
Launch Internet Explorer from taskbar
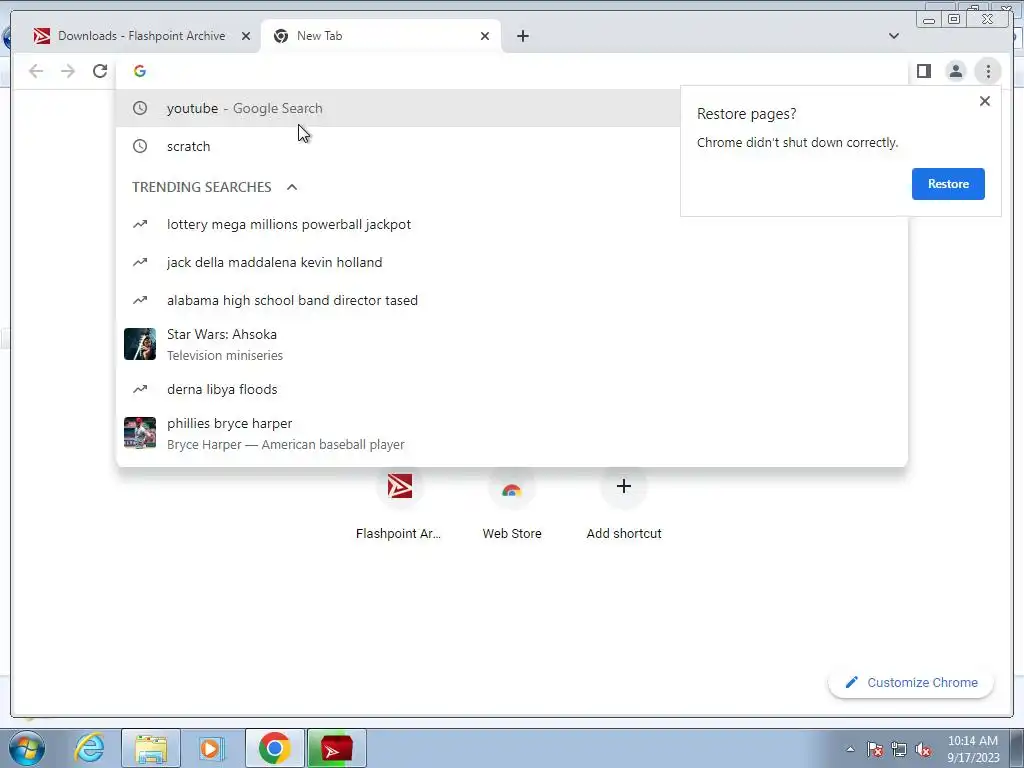[89, 748]
